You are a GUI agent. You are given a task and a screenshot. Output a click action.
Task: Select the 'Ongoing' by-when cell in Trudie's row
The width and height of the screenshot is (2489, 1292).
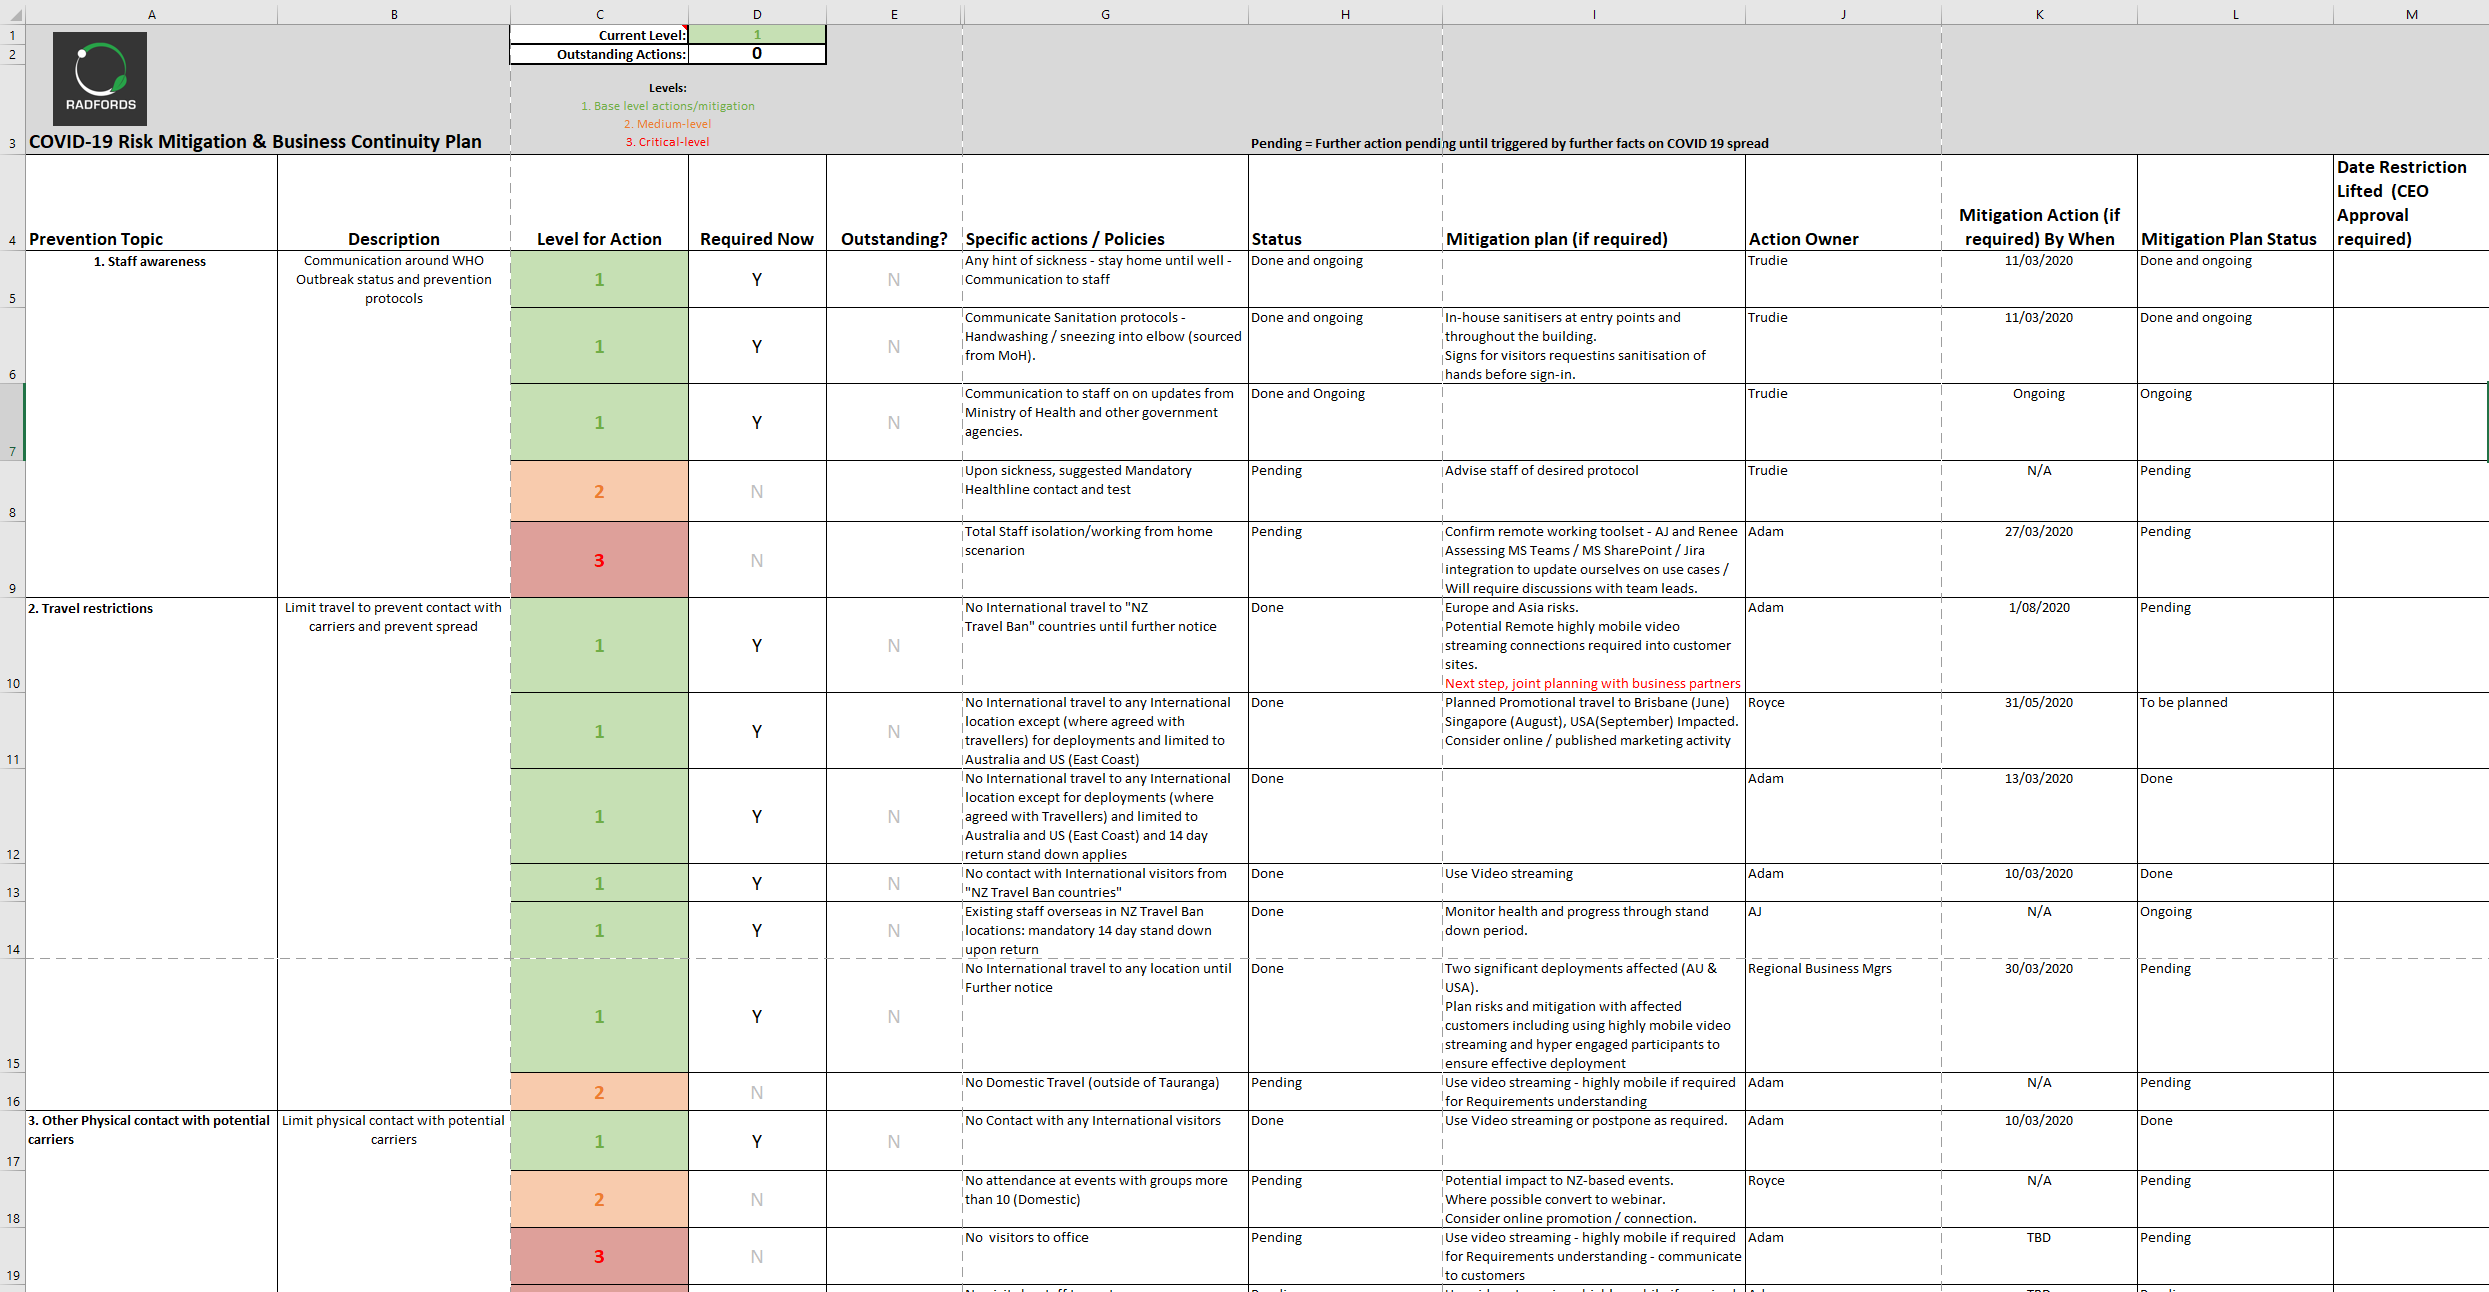pyautogui.click(x=2039, y=422)
